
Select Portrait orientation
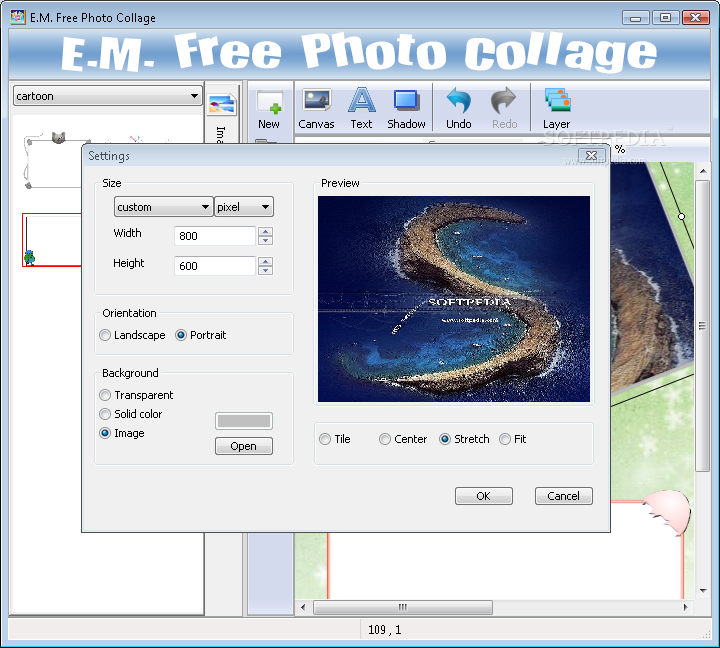(201, 335)
